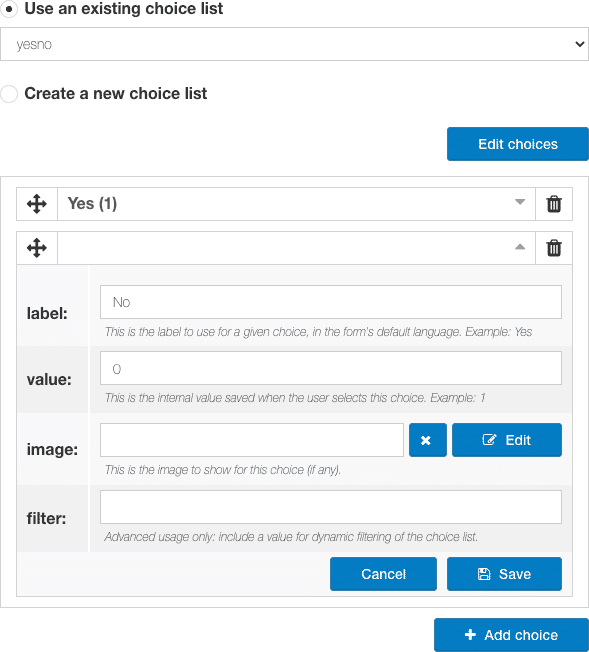The image size is (589, 652).
Task: Grab the move handle for Yes (1)
Action: click(x=37, y=204)
